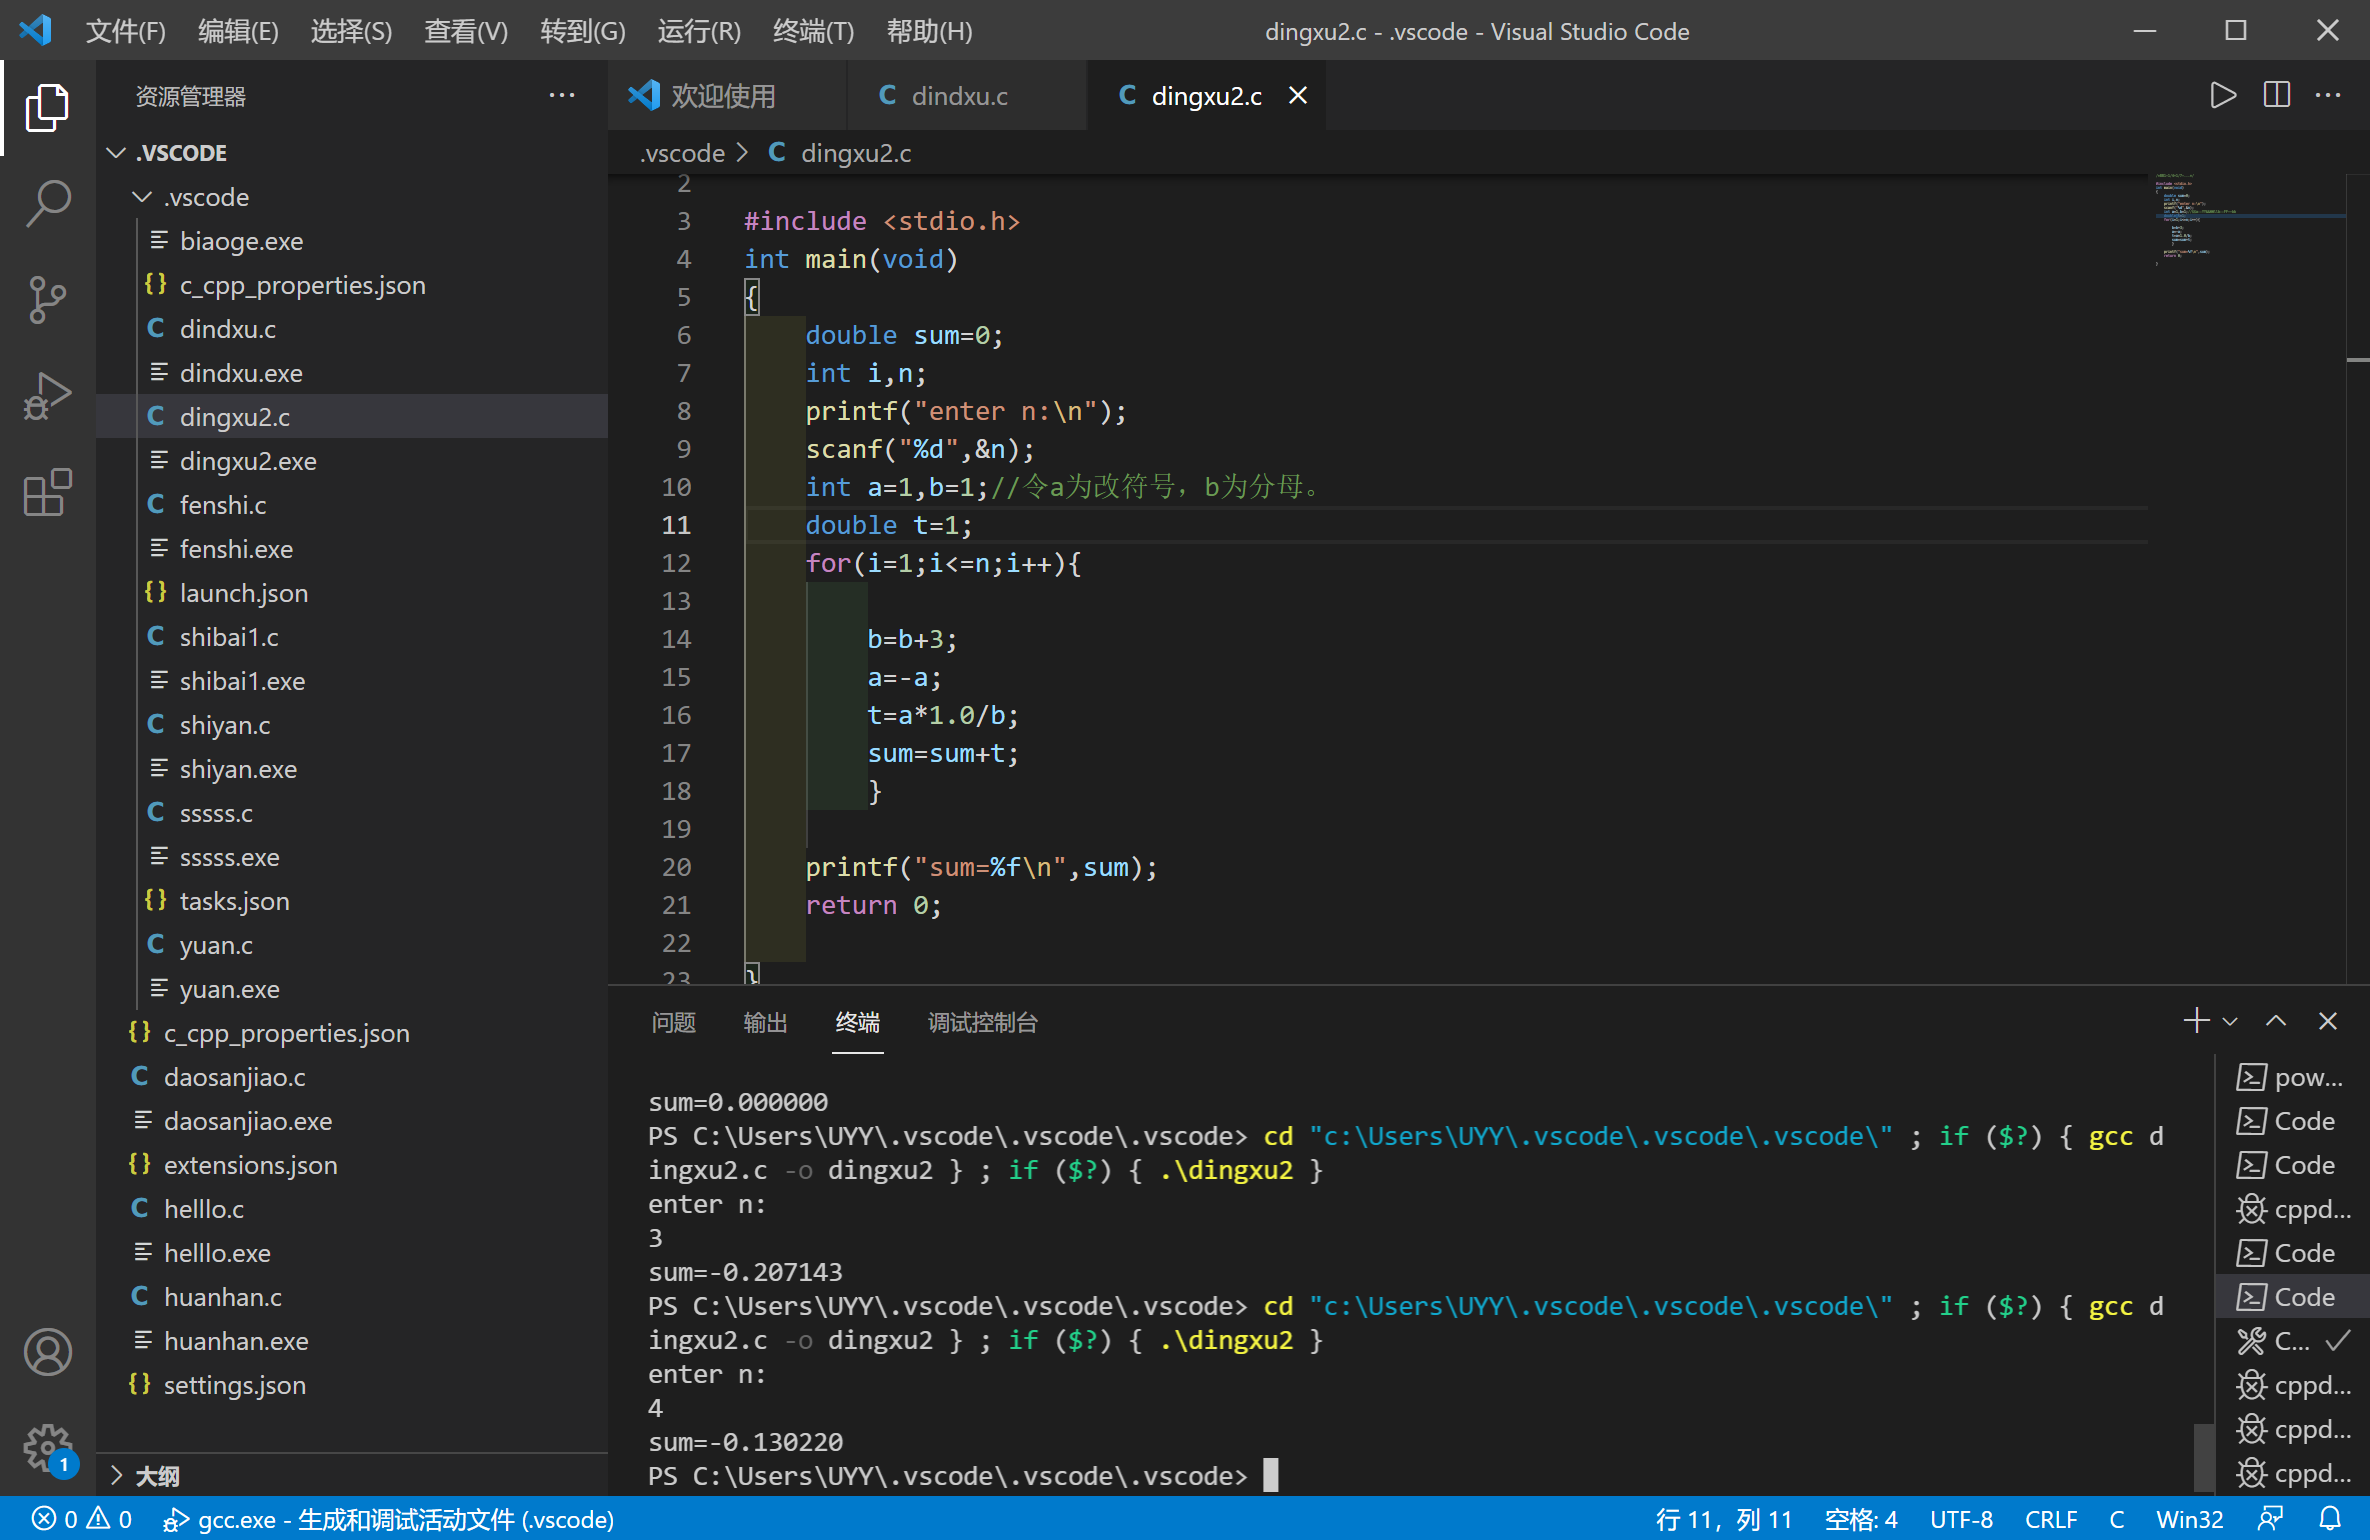Open the 编辑(E) menu

pos(238,31)
